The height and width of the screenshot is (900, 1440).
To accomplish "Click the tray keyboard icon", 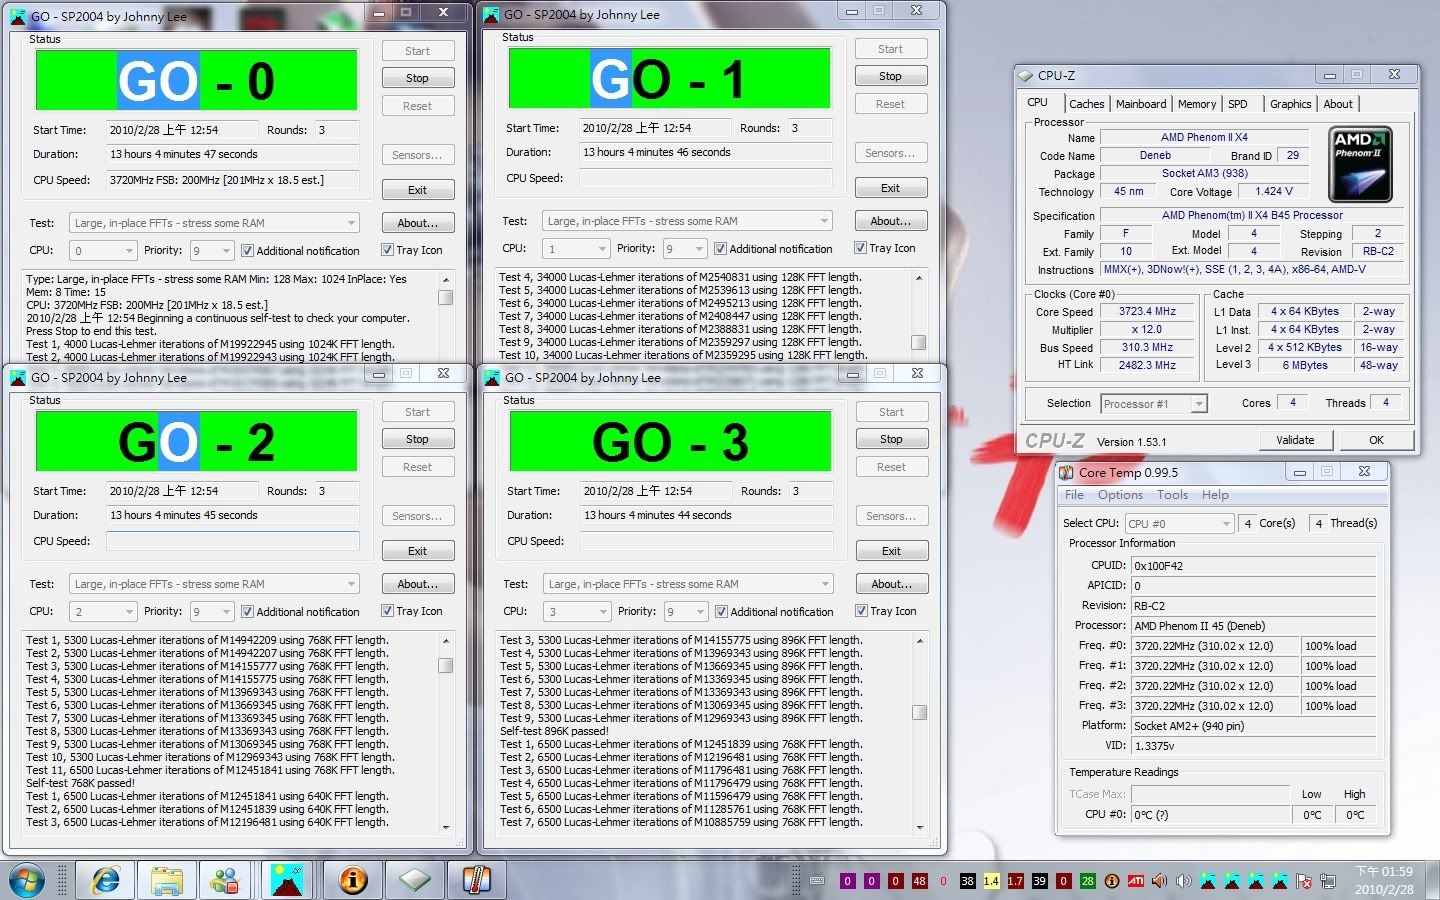I will (817, 881).
